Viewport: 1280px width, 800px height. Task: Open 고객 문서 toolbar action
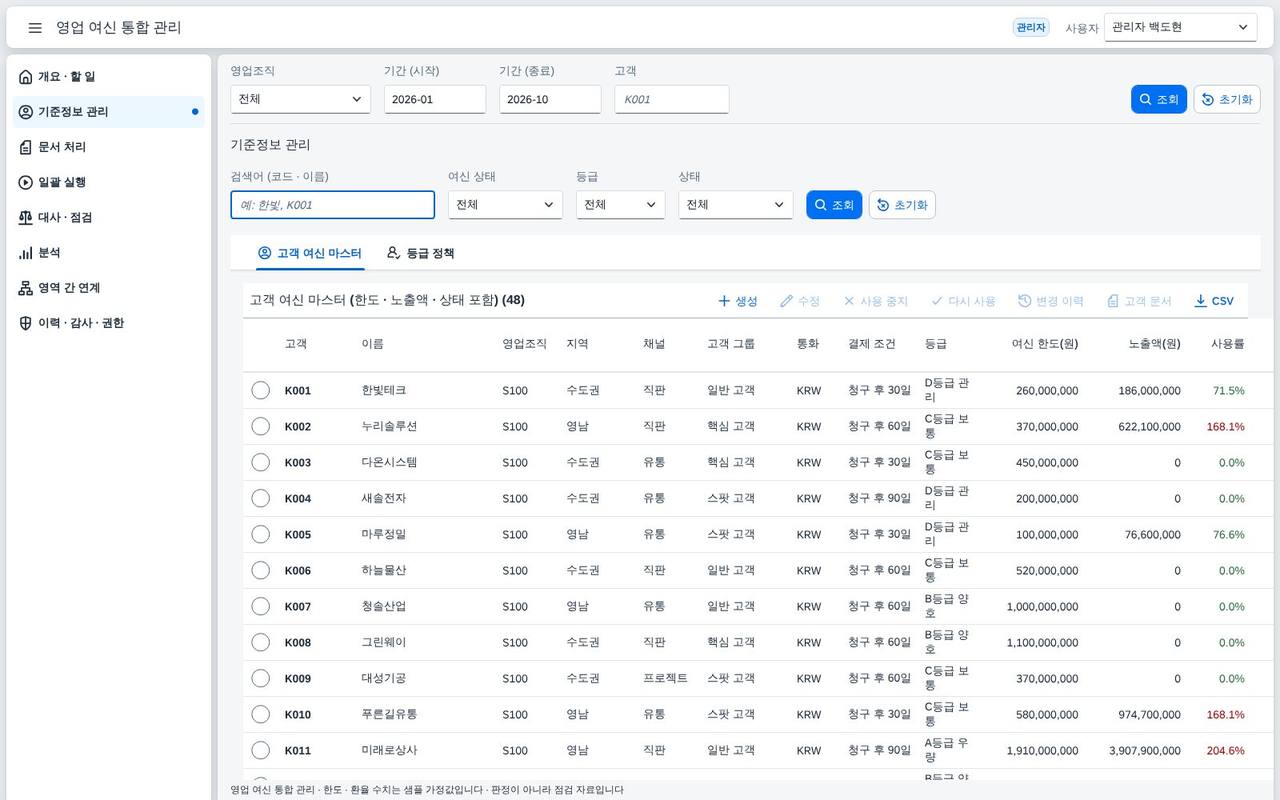tap(1139, 301)
